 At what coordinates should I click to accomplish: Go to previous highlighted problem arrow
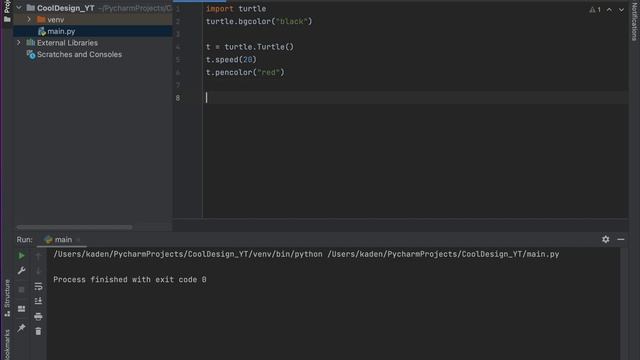coord(609,9)
